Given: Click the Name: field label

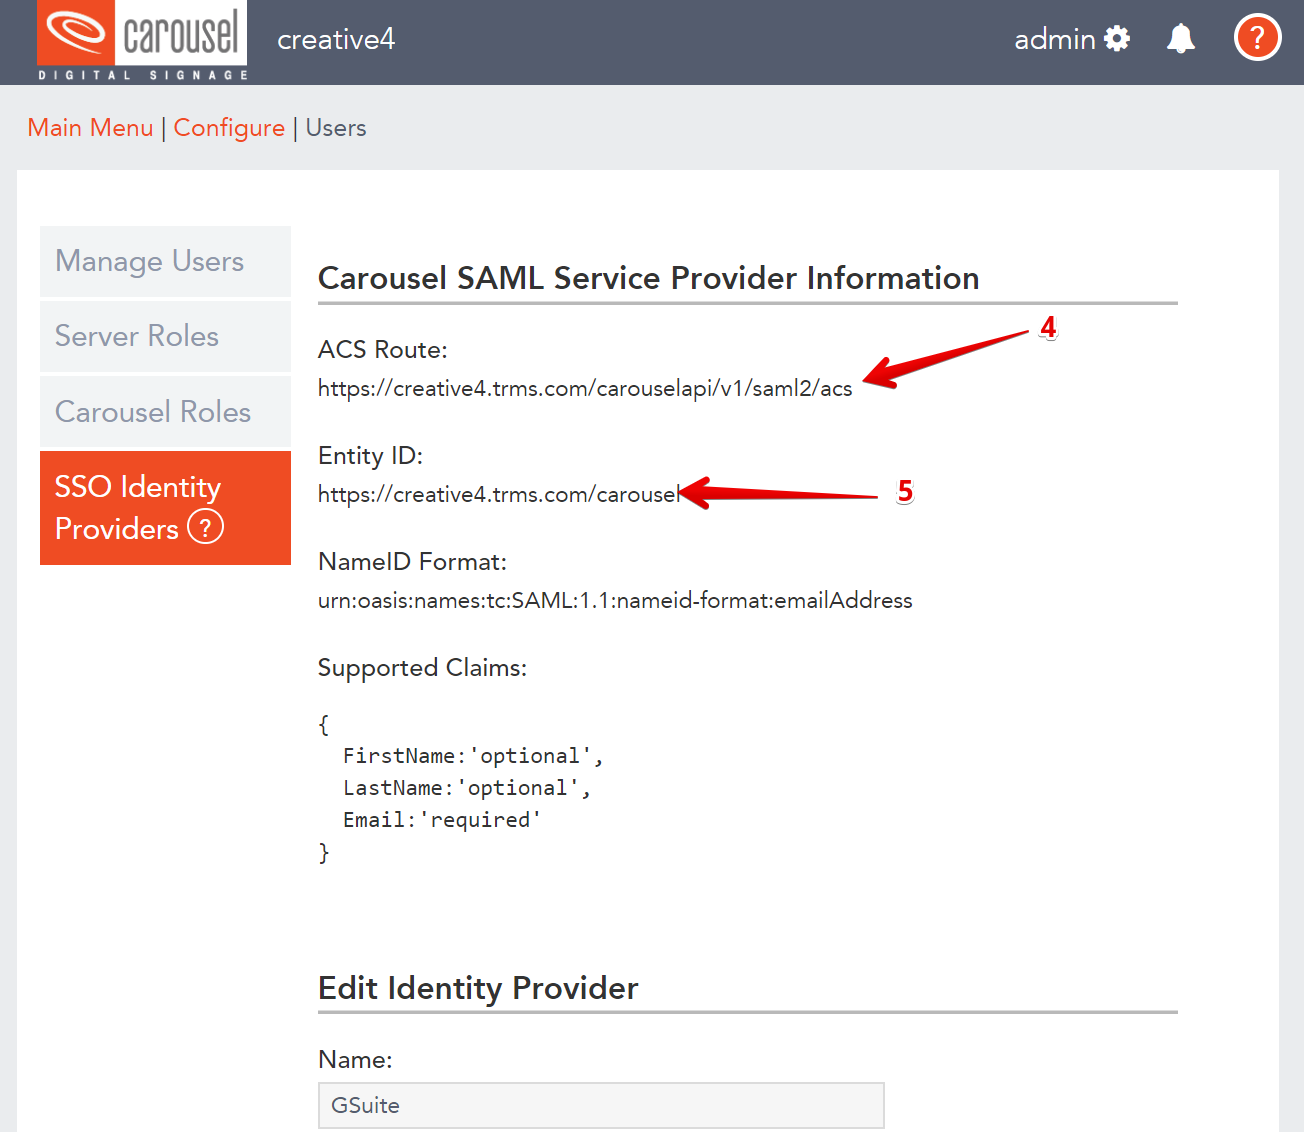Looking at the screenshot, I should click(x=355, y=1059).
